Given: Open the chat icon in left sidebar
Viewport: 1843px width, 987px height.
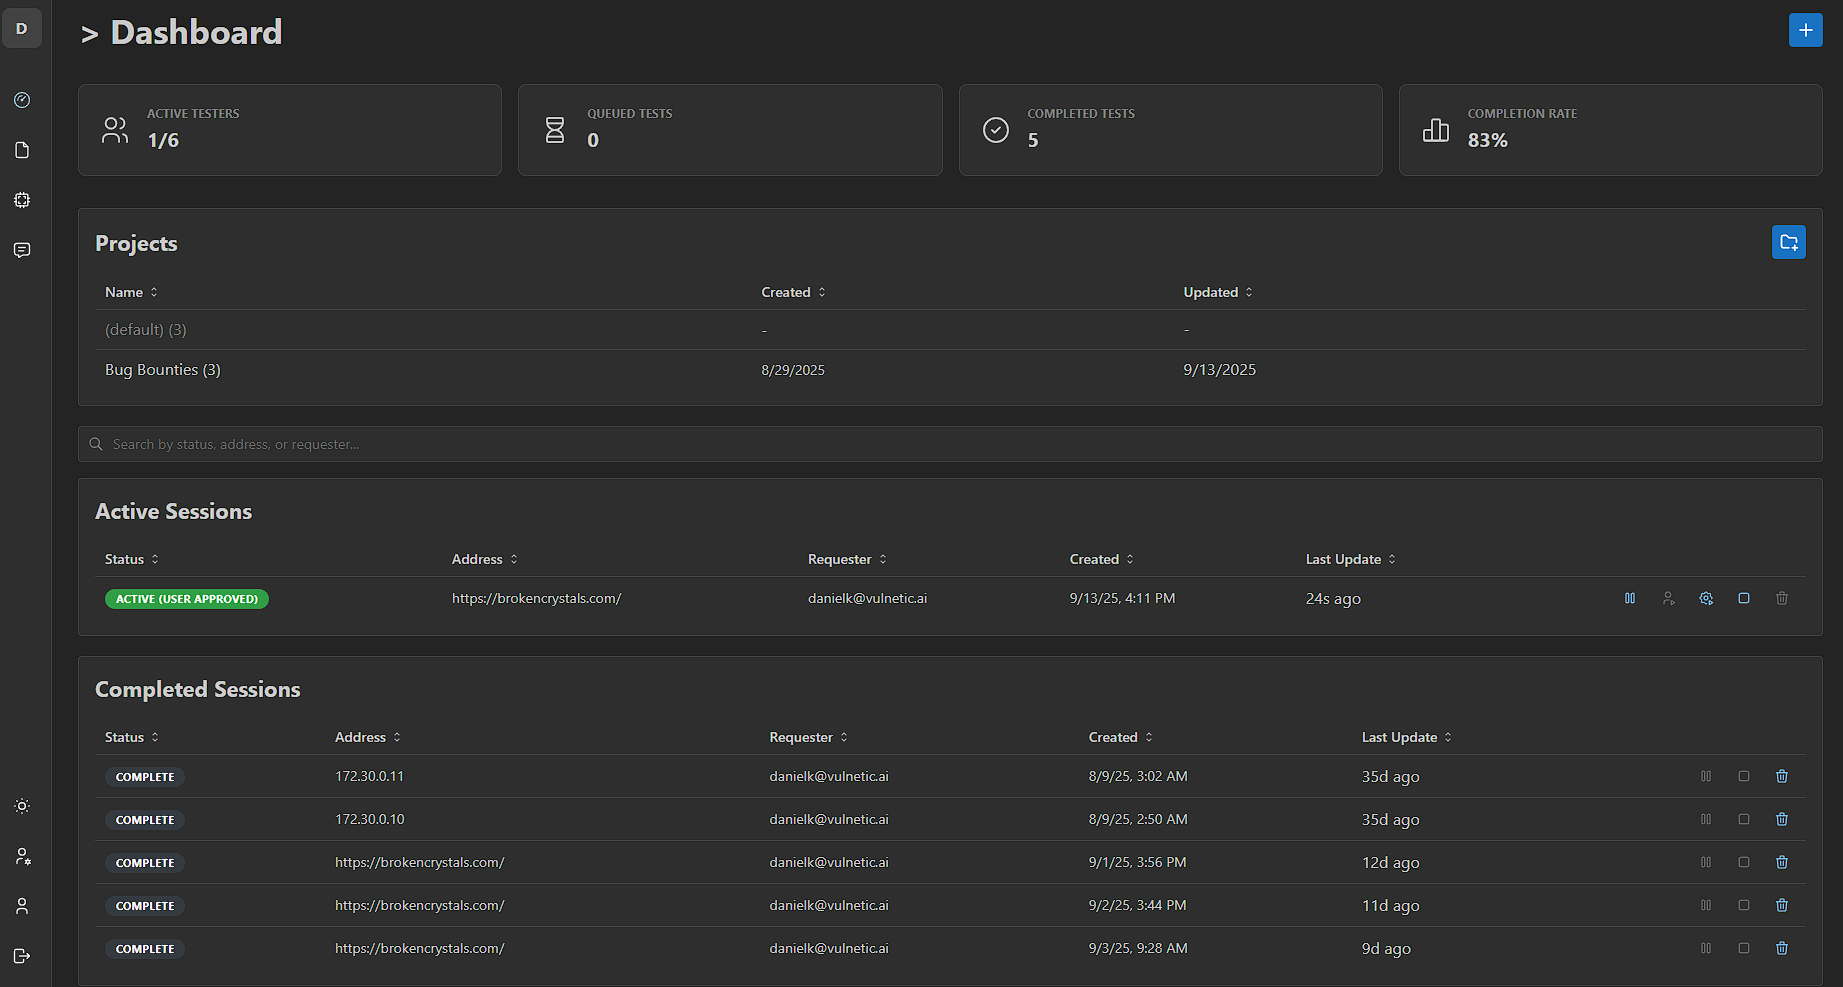Looking at the screenshot, I should pyautogui.click(x=22, y=250).
